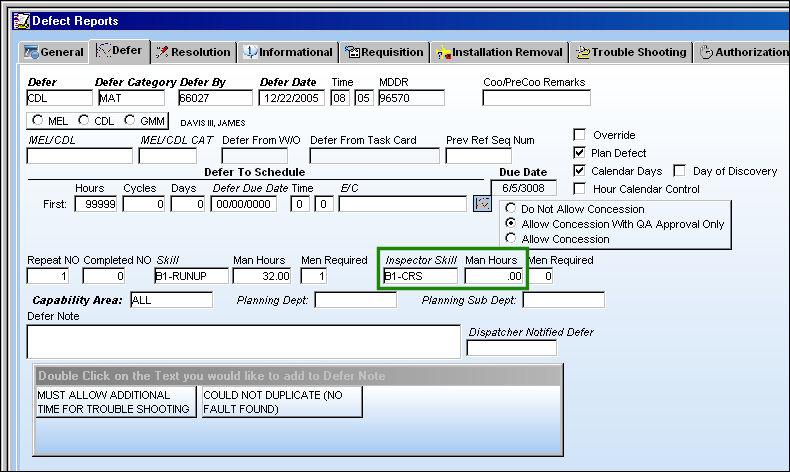Open the Trouble Shooting tab
This screenshot has height=472, width=790.
(x=631, y=52)
